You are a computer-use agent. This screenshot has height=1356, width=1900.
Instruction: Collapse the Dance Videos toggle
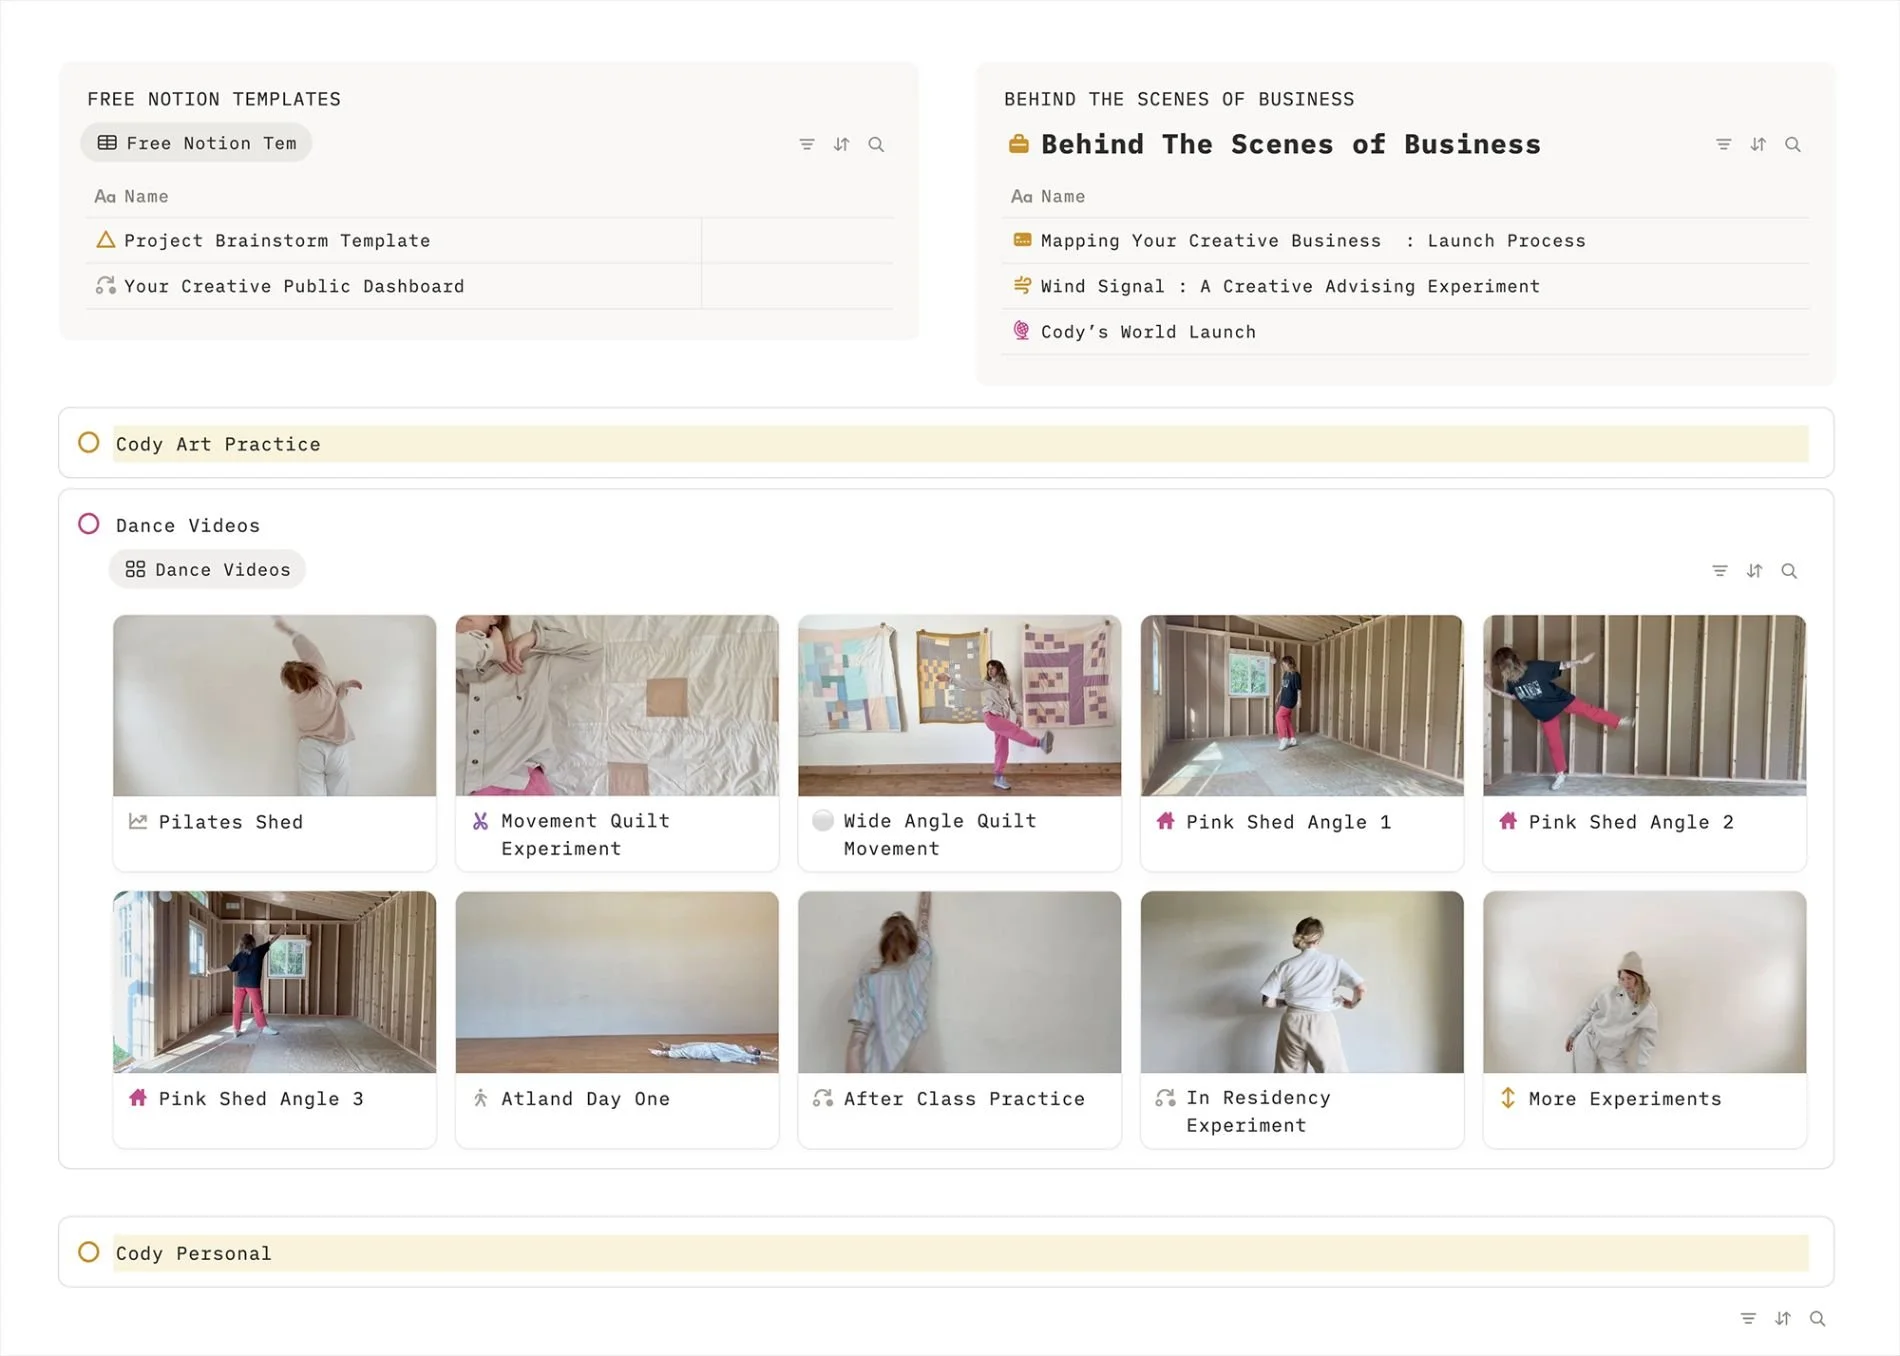[89, 523]
